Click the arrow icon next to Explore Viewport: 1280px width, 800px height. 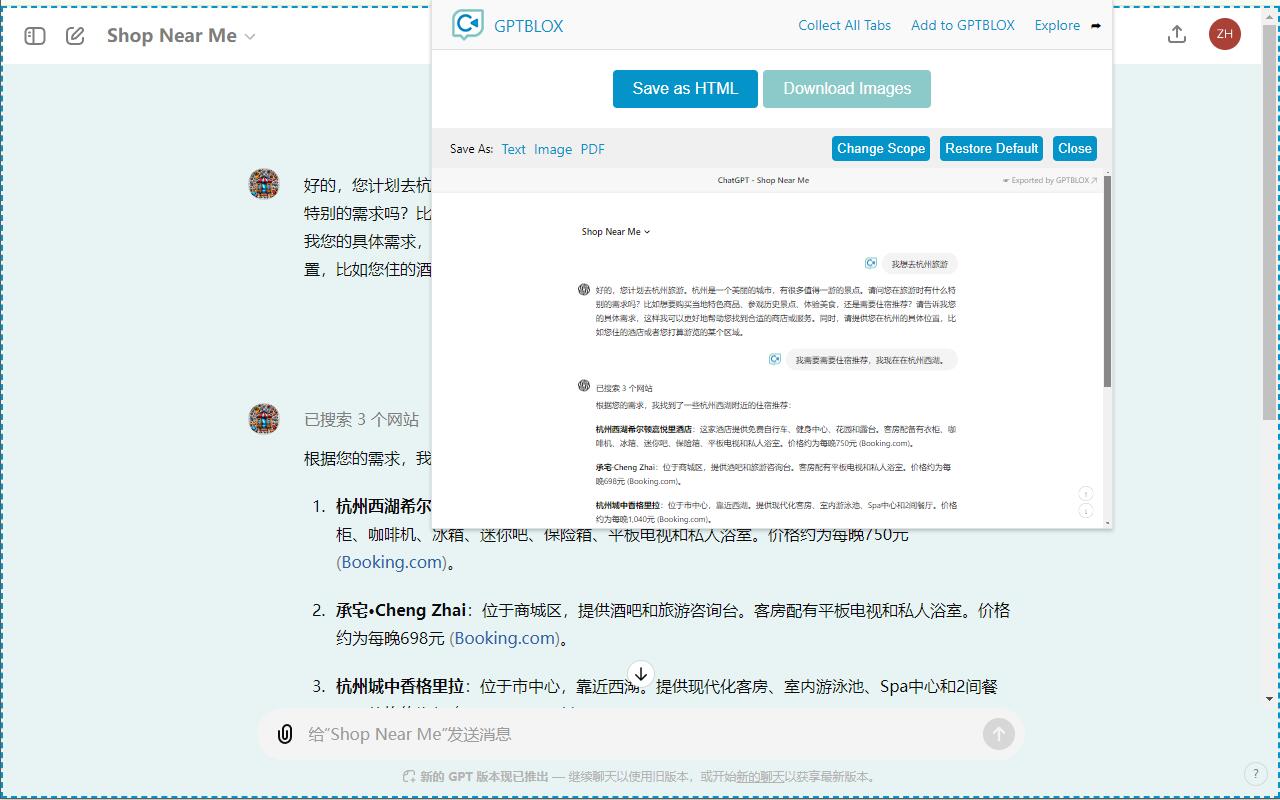[x=1096, y=26]
